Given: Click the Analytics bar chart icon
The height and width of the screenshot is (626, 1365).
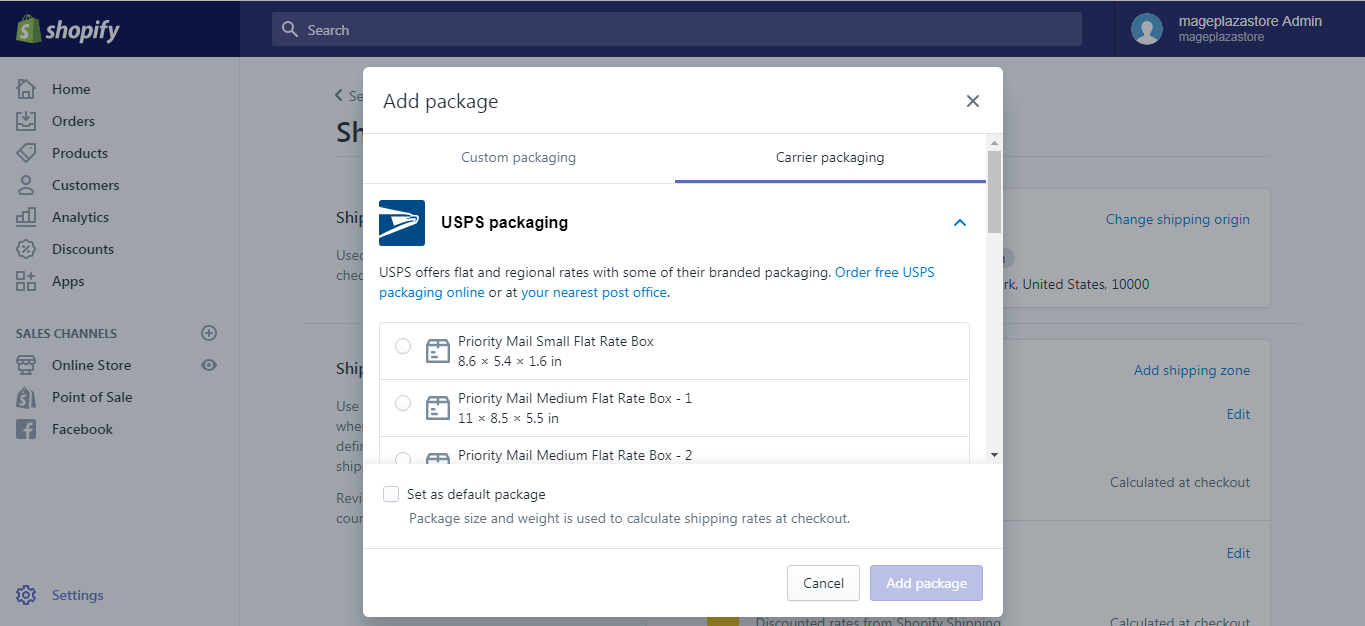Looking at the screenshot, I should tap(26, 217).
